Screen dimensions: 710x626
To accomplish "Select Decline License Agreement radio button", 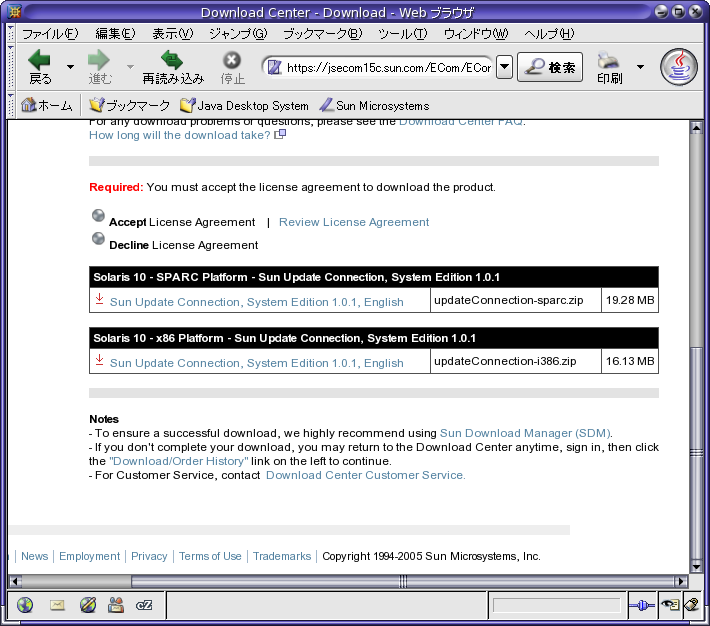I will click(x=98, y=238).
